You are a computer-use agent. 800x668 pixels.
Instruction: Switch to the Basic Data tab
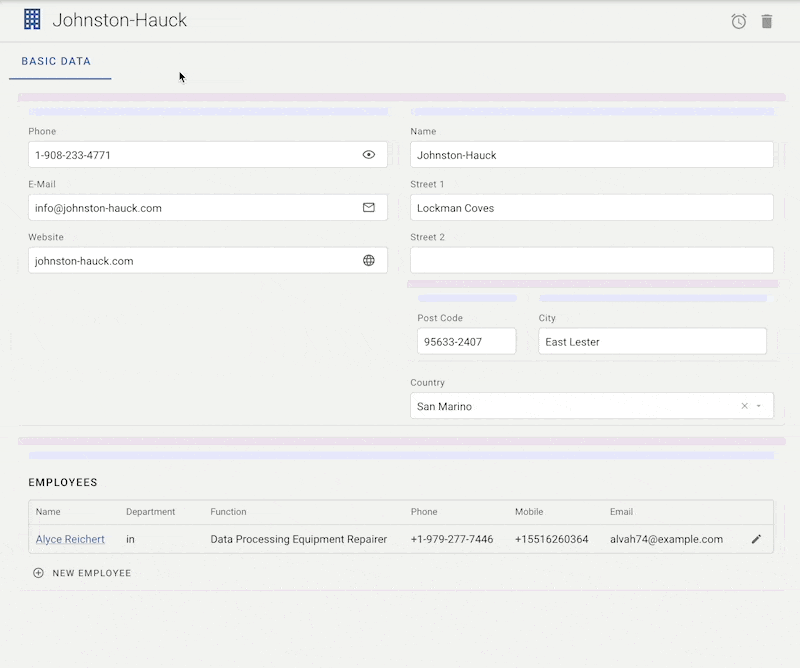point(56,61)
